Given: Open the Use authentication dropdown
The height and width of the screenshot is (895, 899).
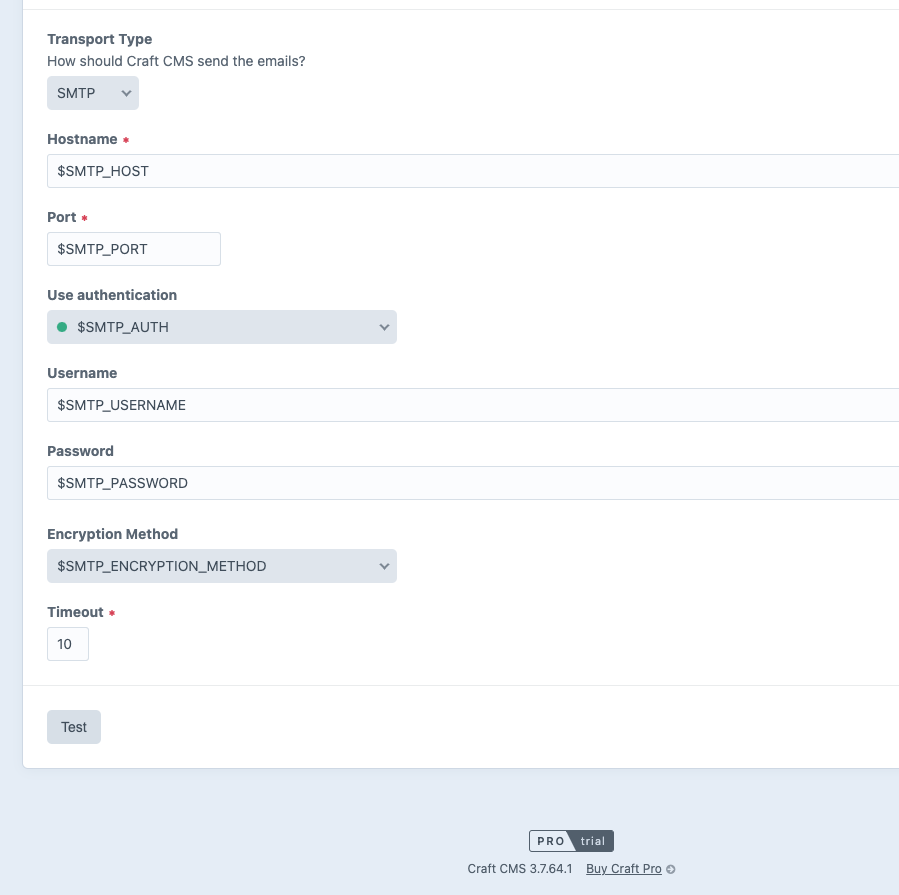Looking at the screenshot, I should [x=222, y=327].
